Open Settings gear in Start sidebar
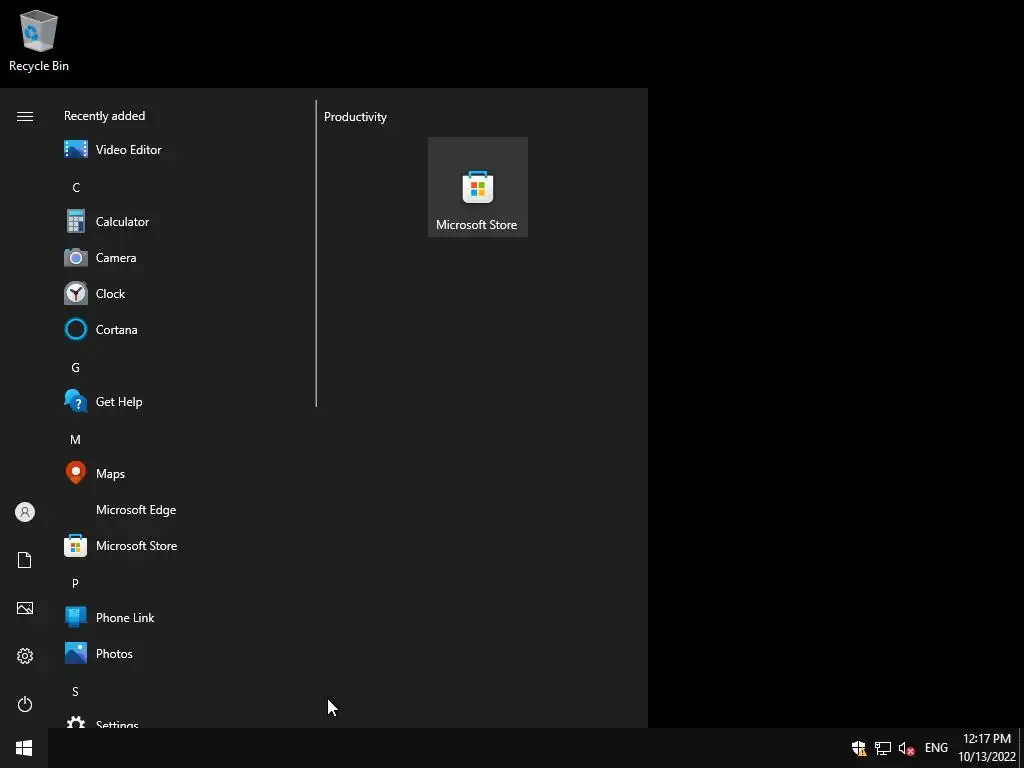1024x768 pixels. (x=25, y=656)
